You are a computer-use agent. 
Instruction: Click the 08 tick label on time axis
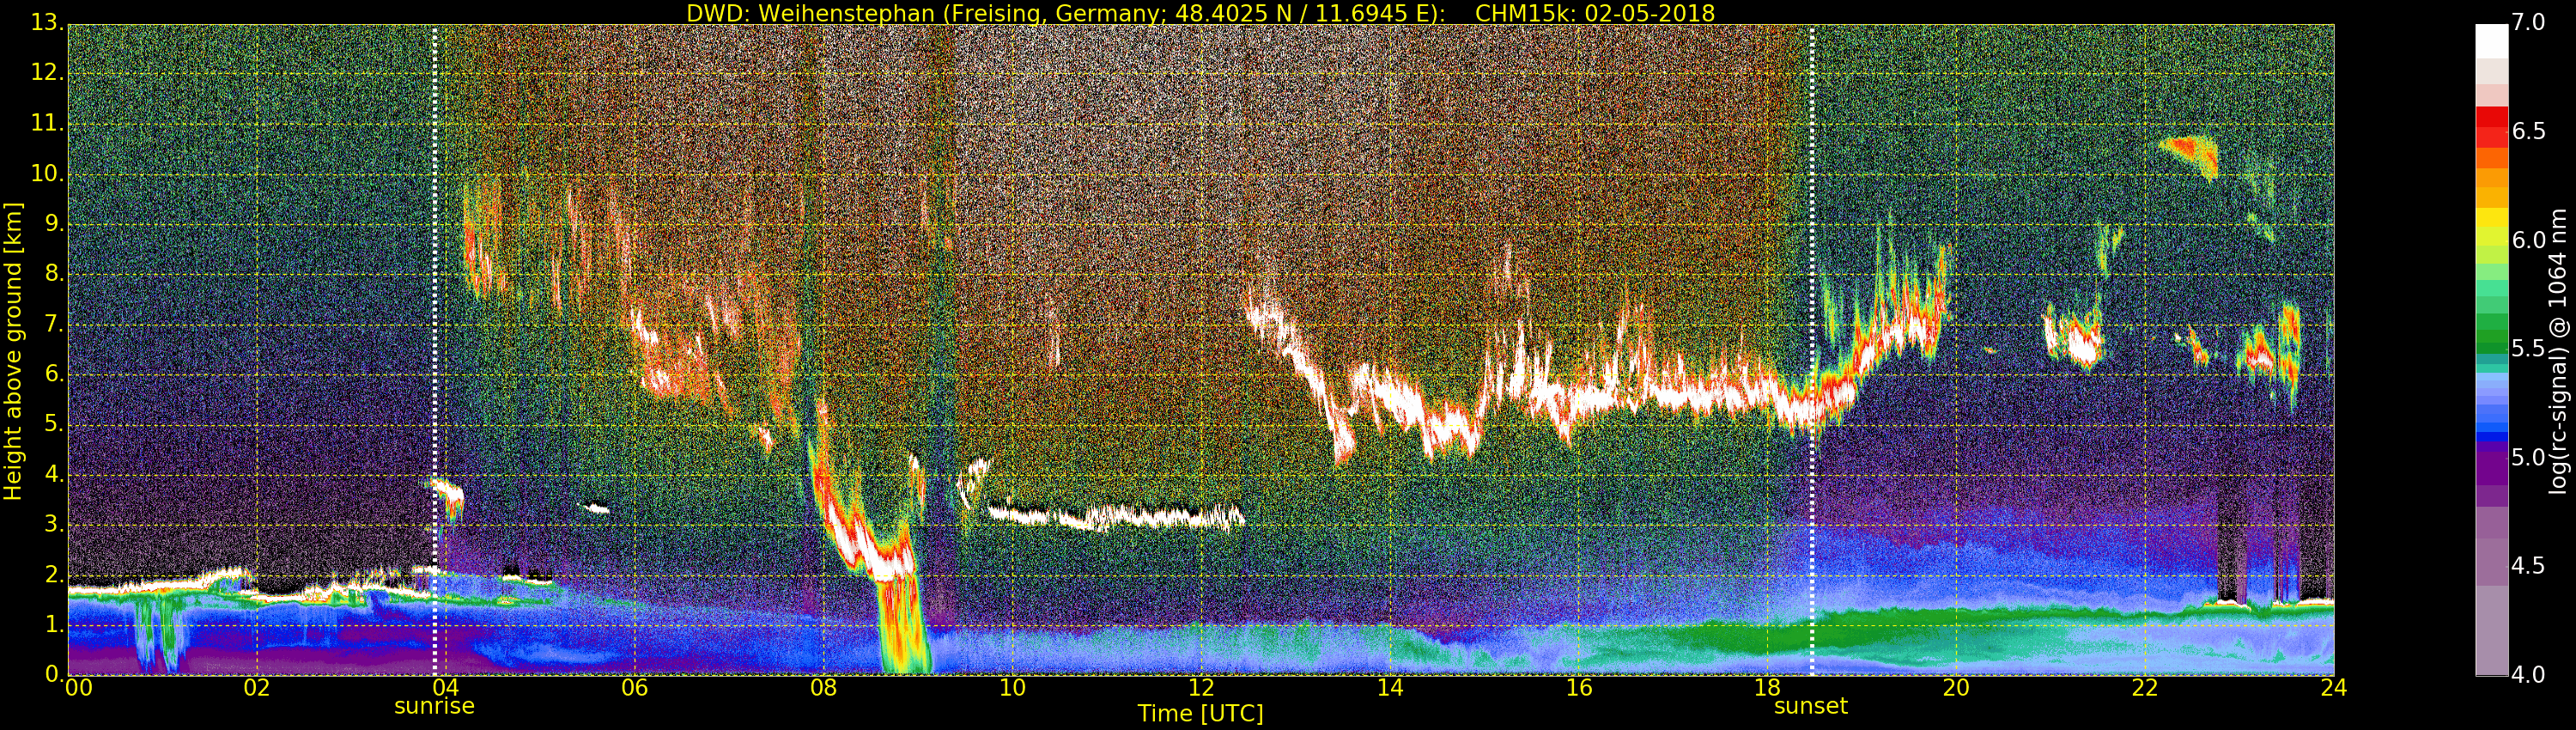[823, 688]
